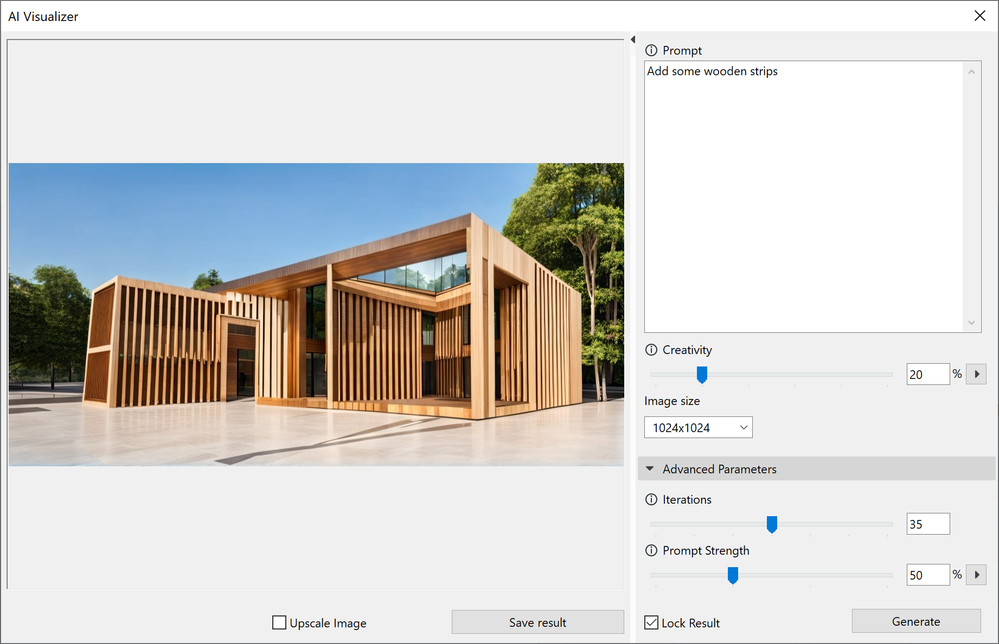Uncheck the Lock Result checkbox
The height and width of the screenshot is (644, 999).
click(x=651, y=622)
